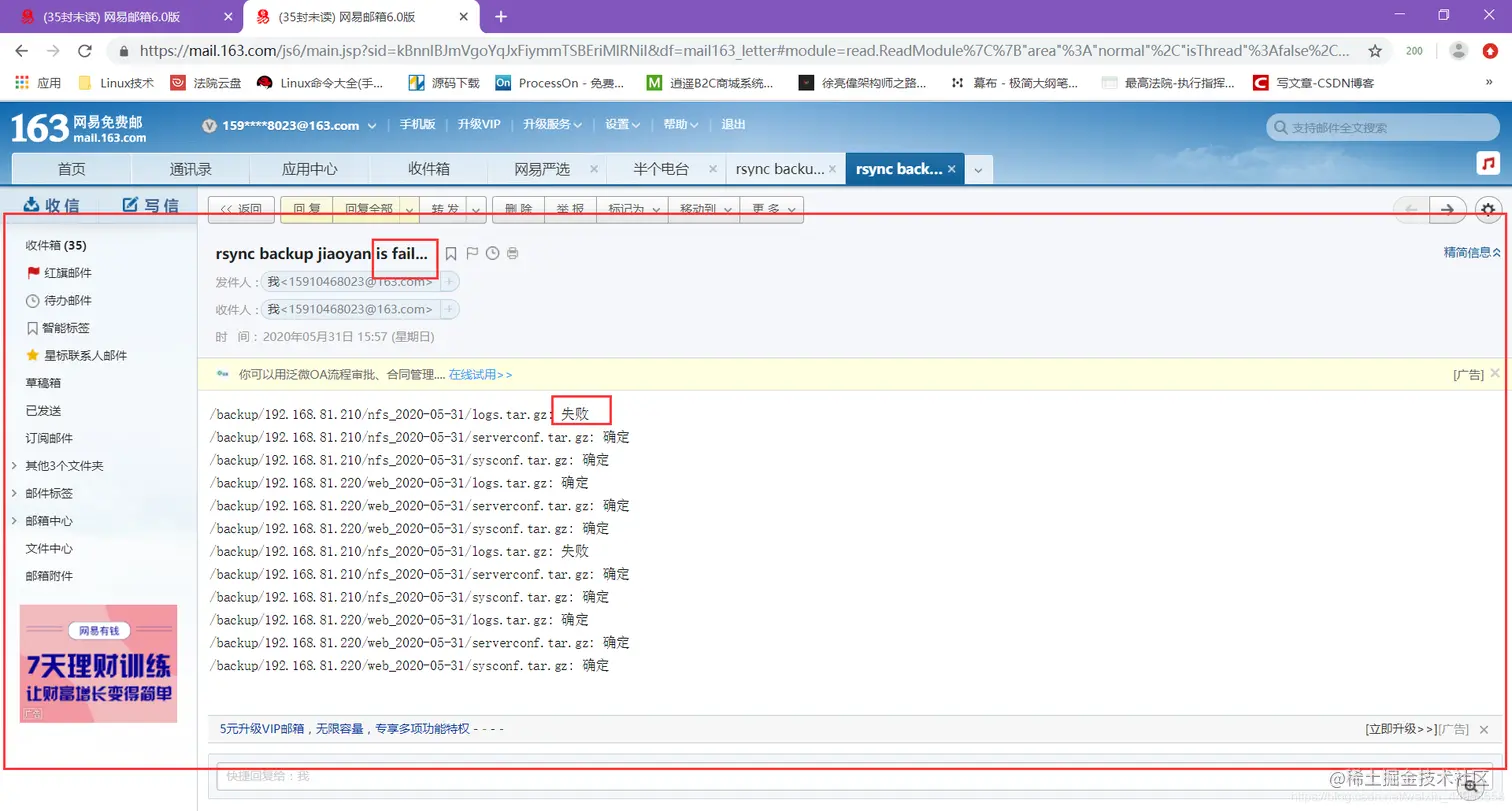The height and width of the screenshot is (811, 1512).
Task: Click the 返回 button
Action: [x=241, y=209]
